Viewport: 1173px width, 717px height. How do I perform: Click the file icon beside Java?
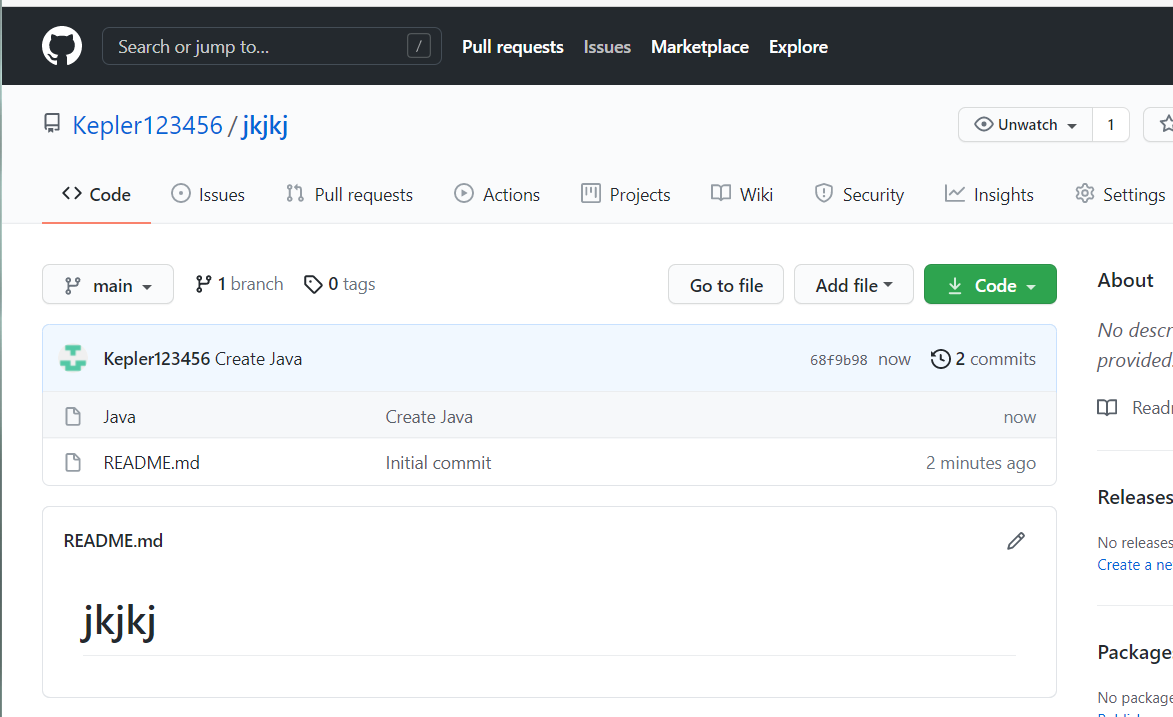tap(73, 416)
